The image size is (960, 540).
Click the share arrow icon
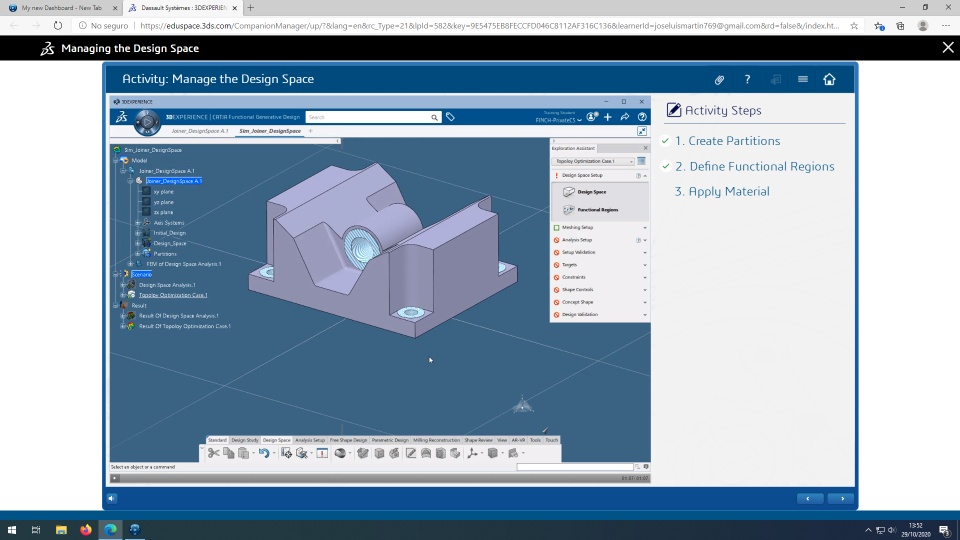pyautogui.click(x=624, y=117)
